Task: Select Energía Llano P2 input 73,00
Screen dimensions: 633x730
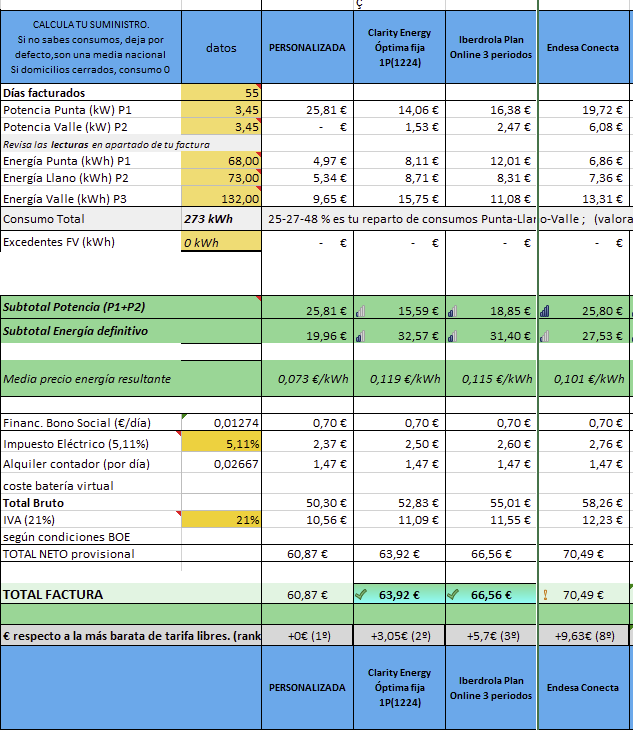Action: coord(221,178)
